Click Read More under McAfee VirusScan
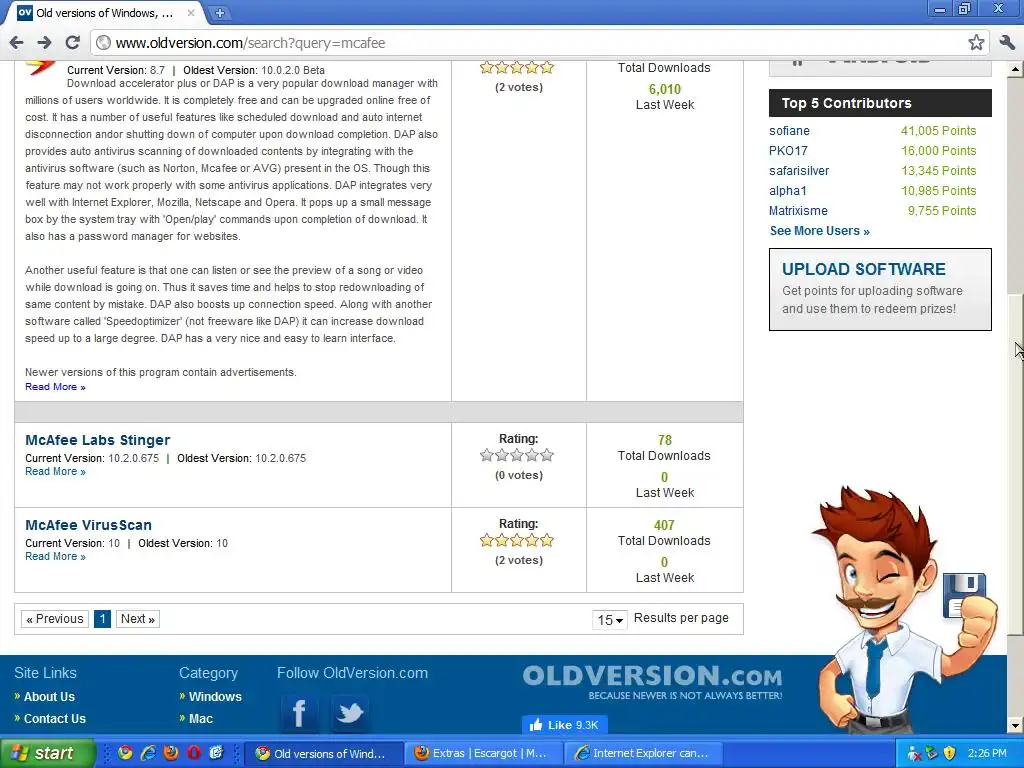Viewport: 1024px width, 768px height. [x=55, y=556]
